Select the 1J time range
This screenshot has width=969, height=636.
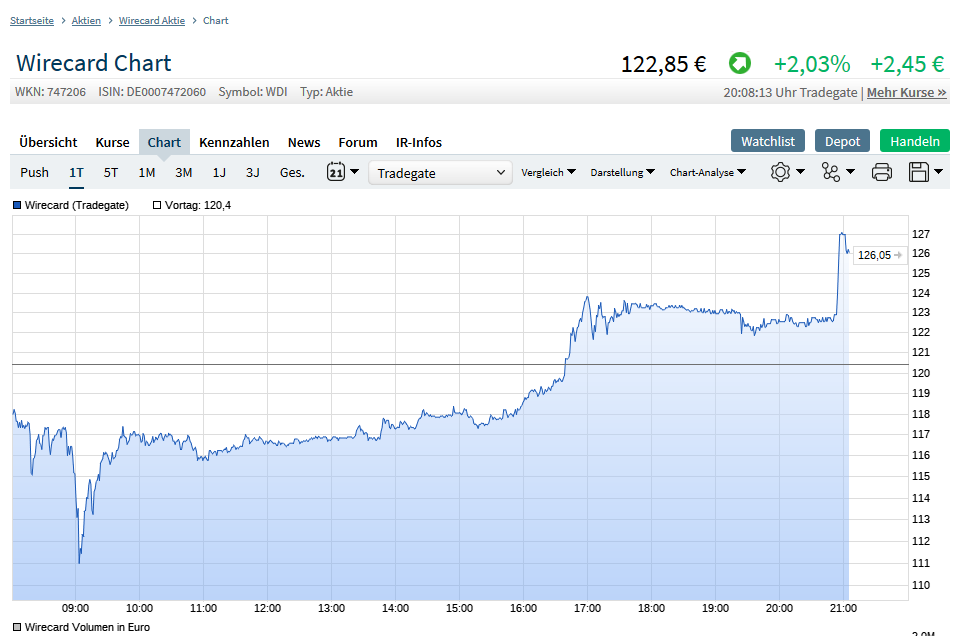pyautogui.click(x=219, y=172)
